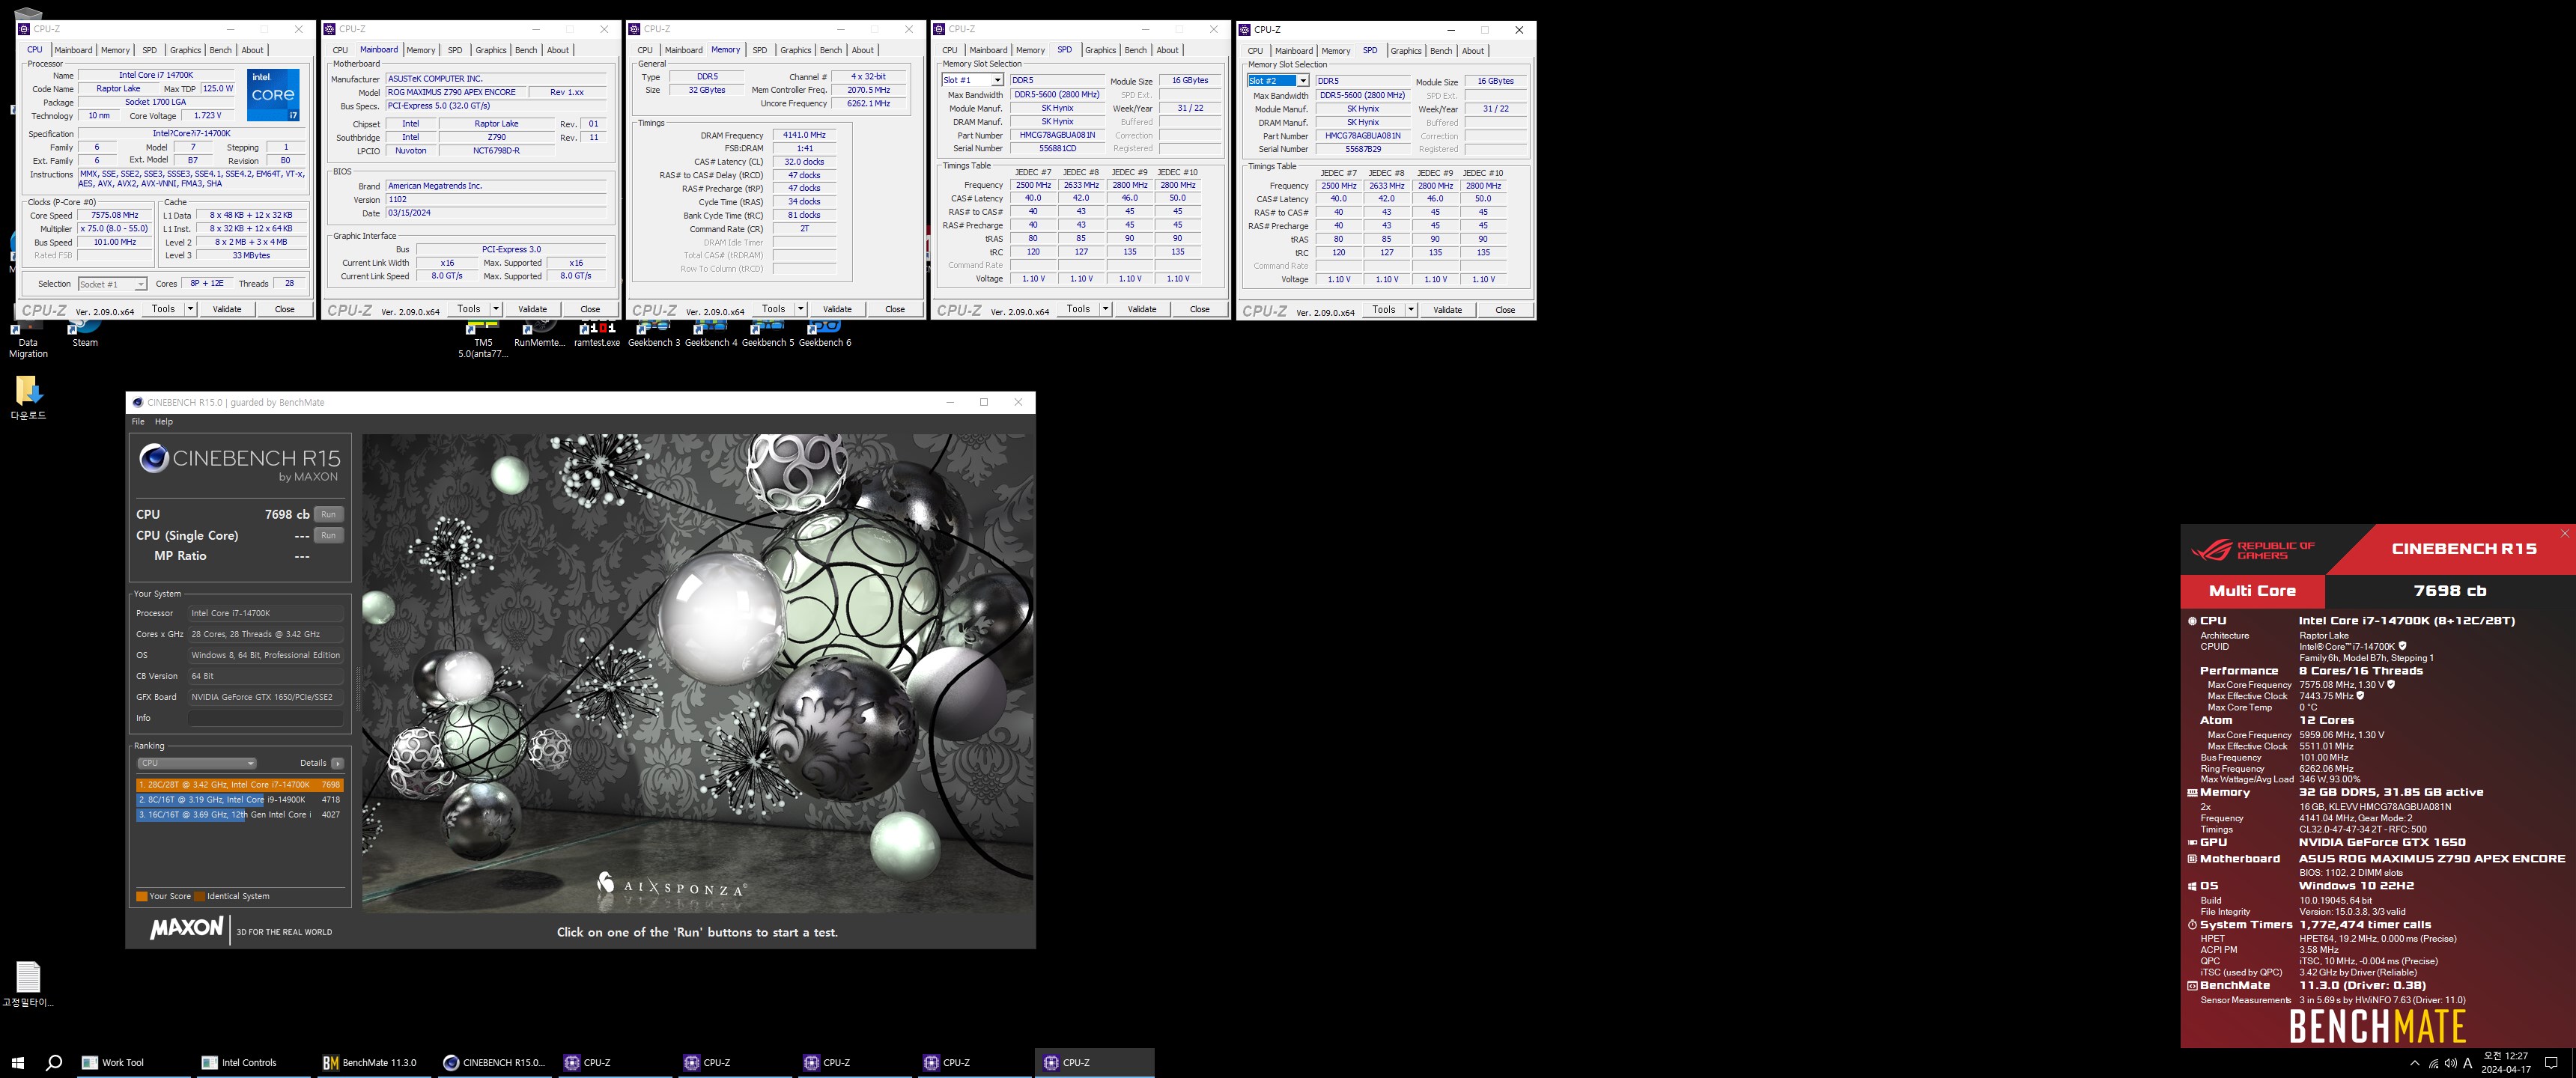Screen dimensions: 2576x1078
Task: Open the Geekbench 3 shortcut
Action: (654, 335)
